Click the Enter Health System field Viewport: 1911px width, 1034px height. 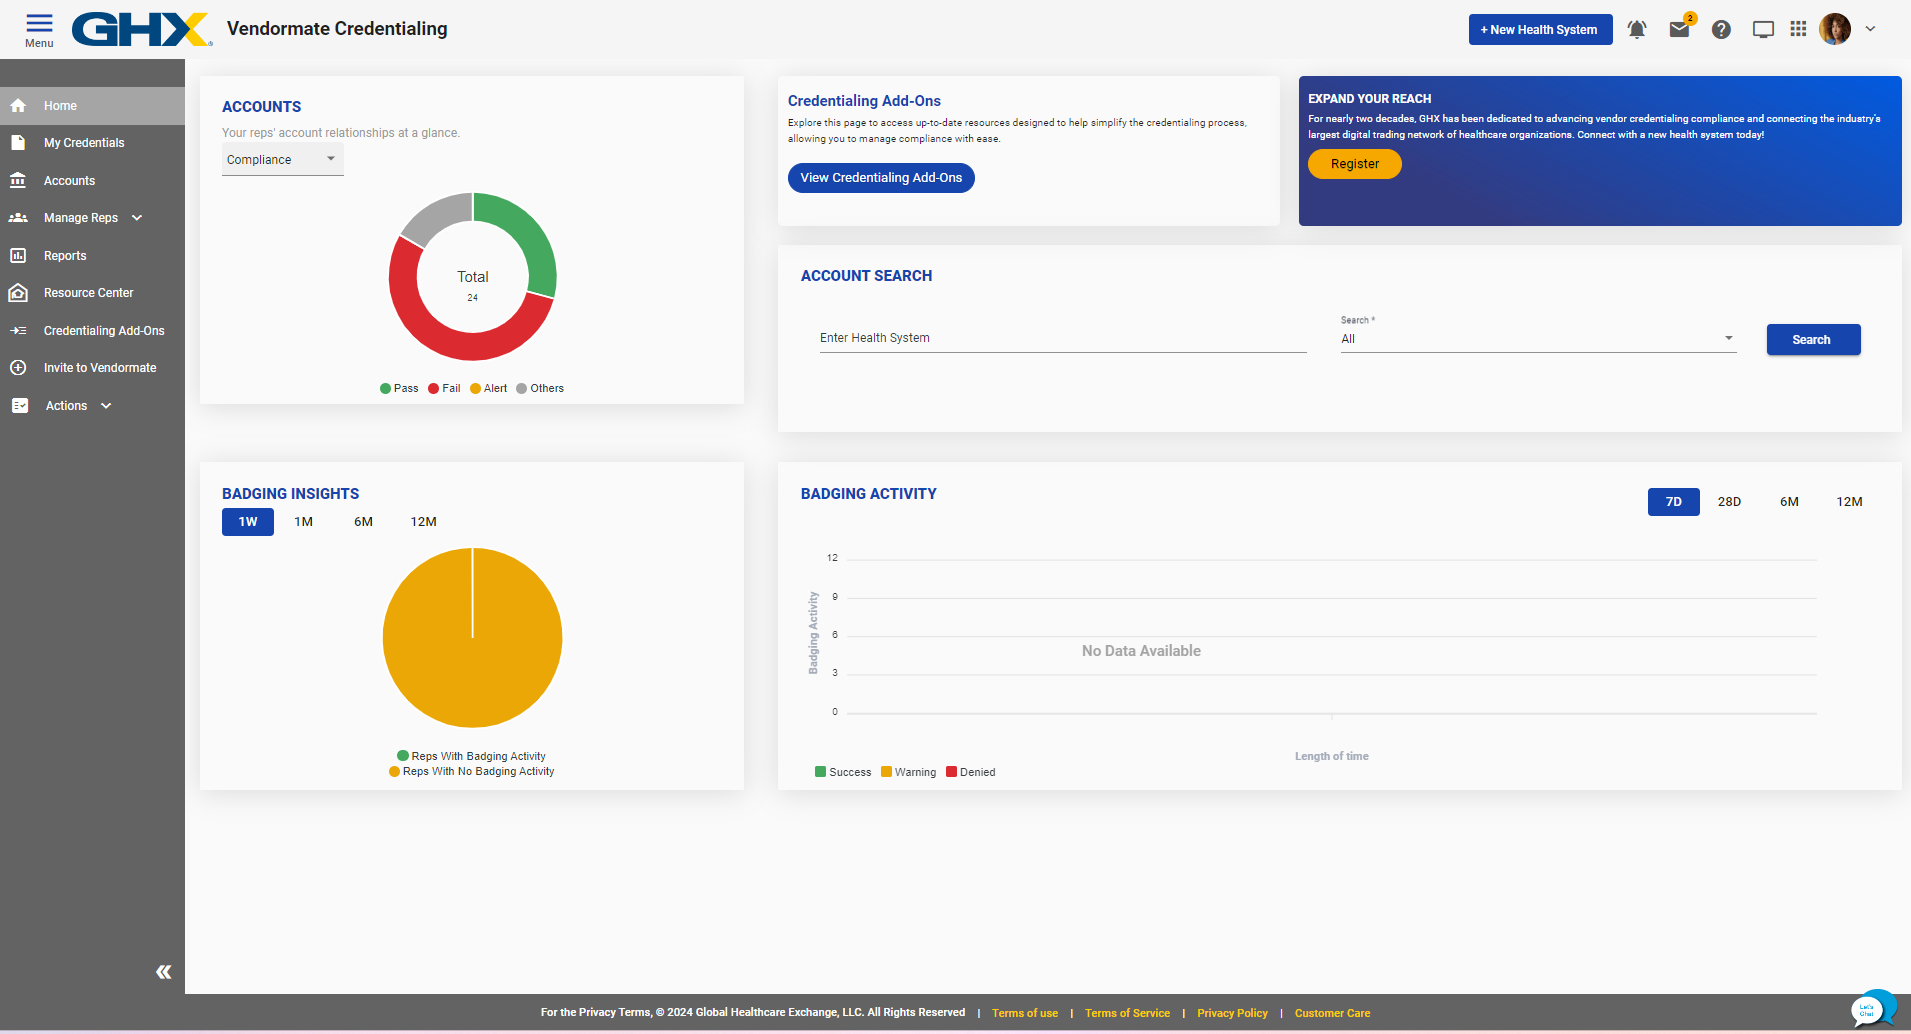coord(1062,338)
